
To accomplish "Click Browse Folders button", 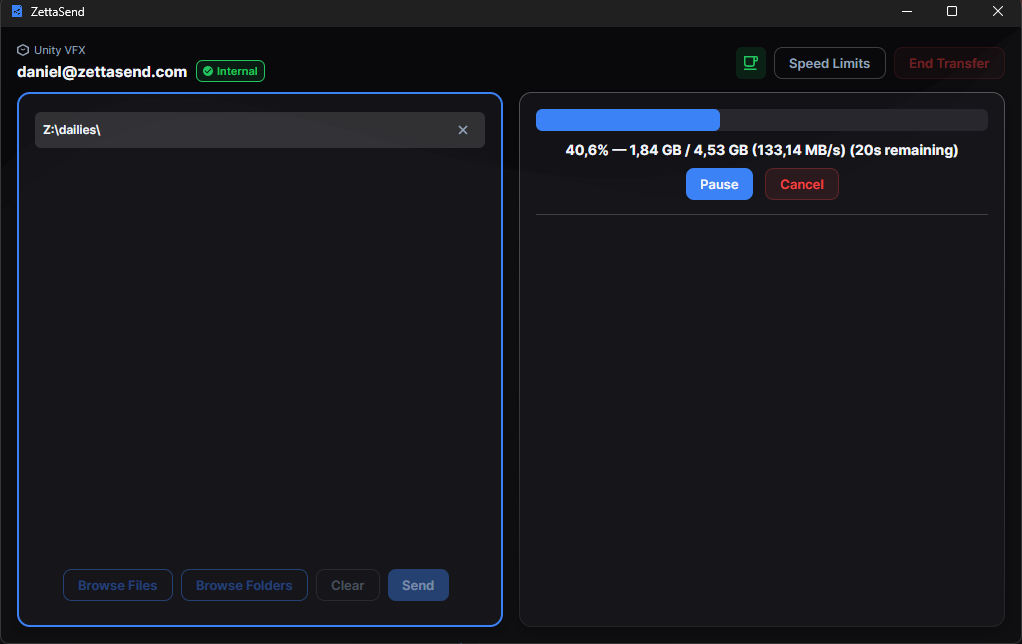I will coord(244,585).
